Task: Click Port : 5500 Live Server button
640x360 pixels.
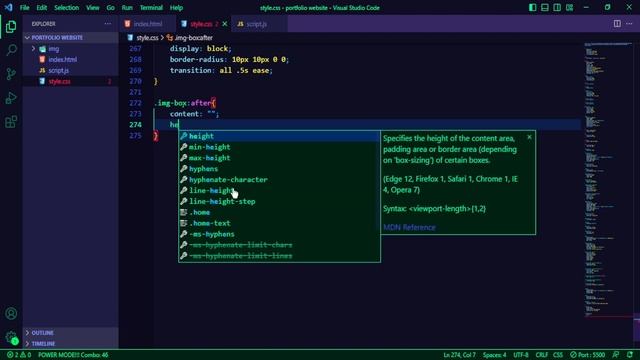Action: pos(588,355)
